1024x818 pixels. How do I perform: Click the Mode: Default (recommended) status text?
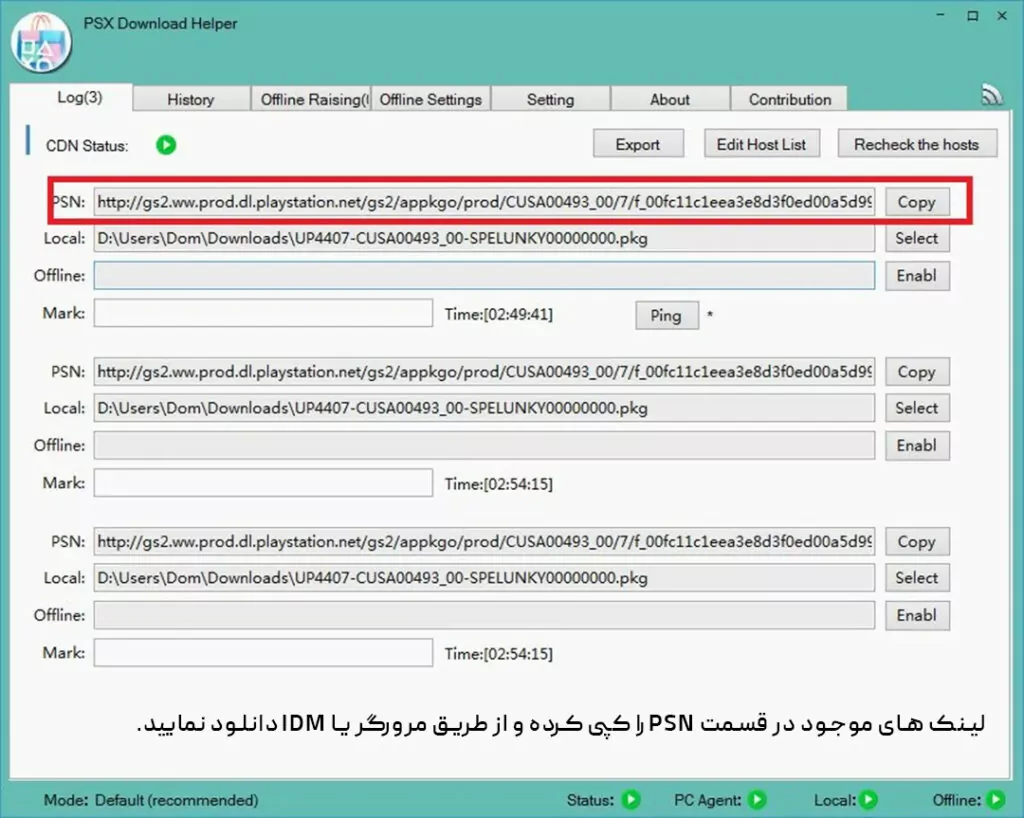pyautogui.click(x=151, y=800)
